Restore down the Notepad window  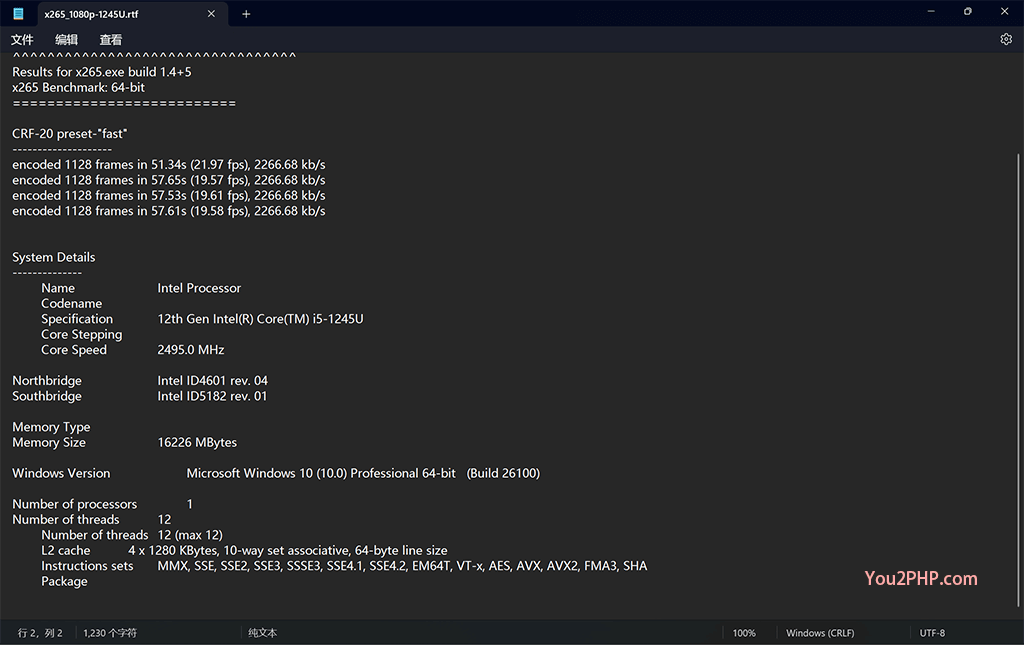click(x=968, y=12)
